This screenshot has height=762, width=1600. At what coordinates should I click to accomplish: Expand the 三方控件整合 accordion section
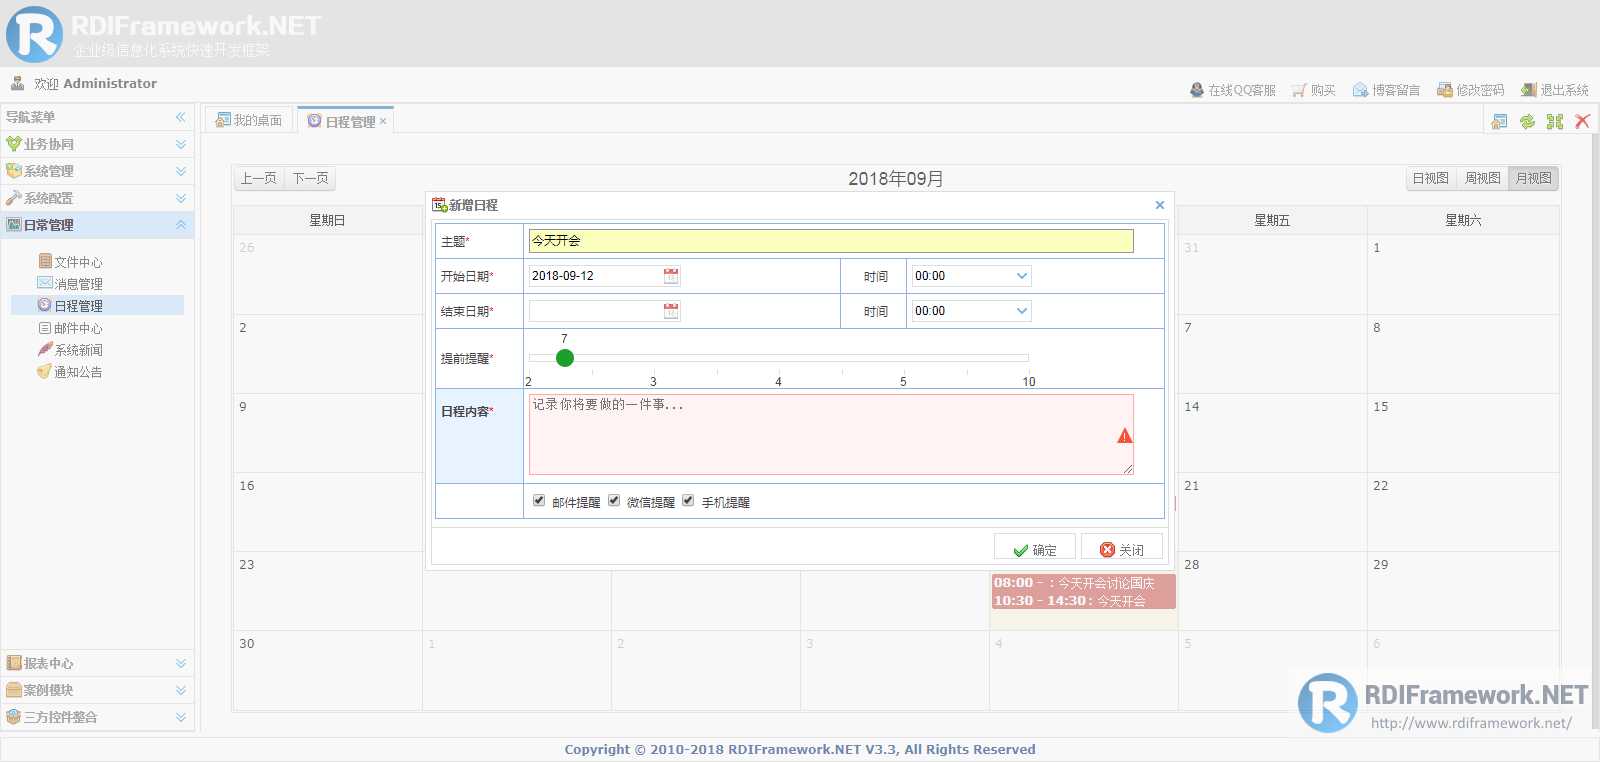click(x=97, y=717)
